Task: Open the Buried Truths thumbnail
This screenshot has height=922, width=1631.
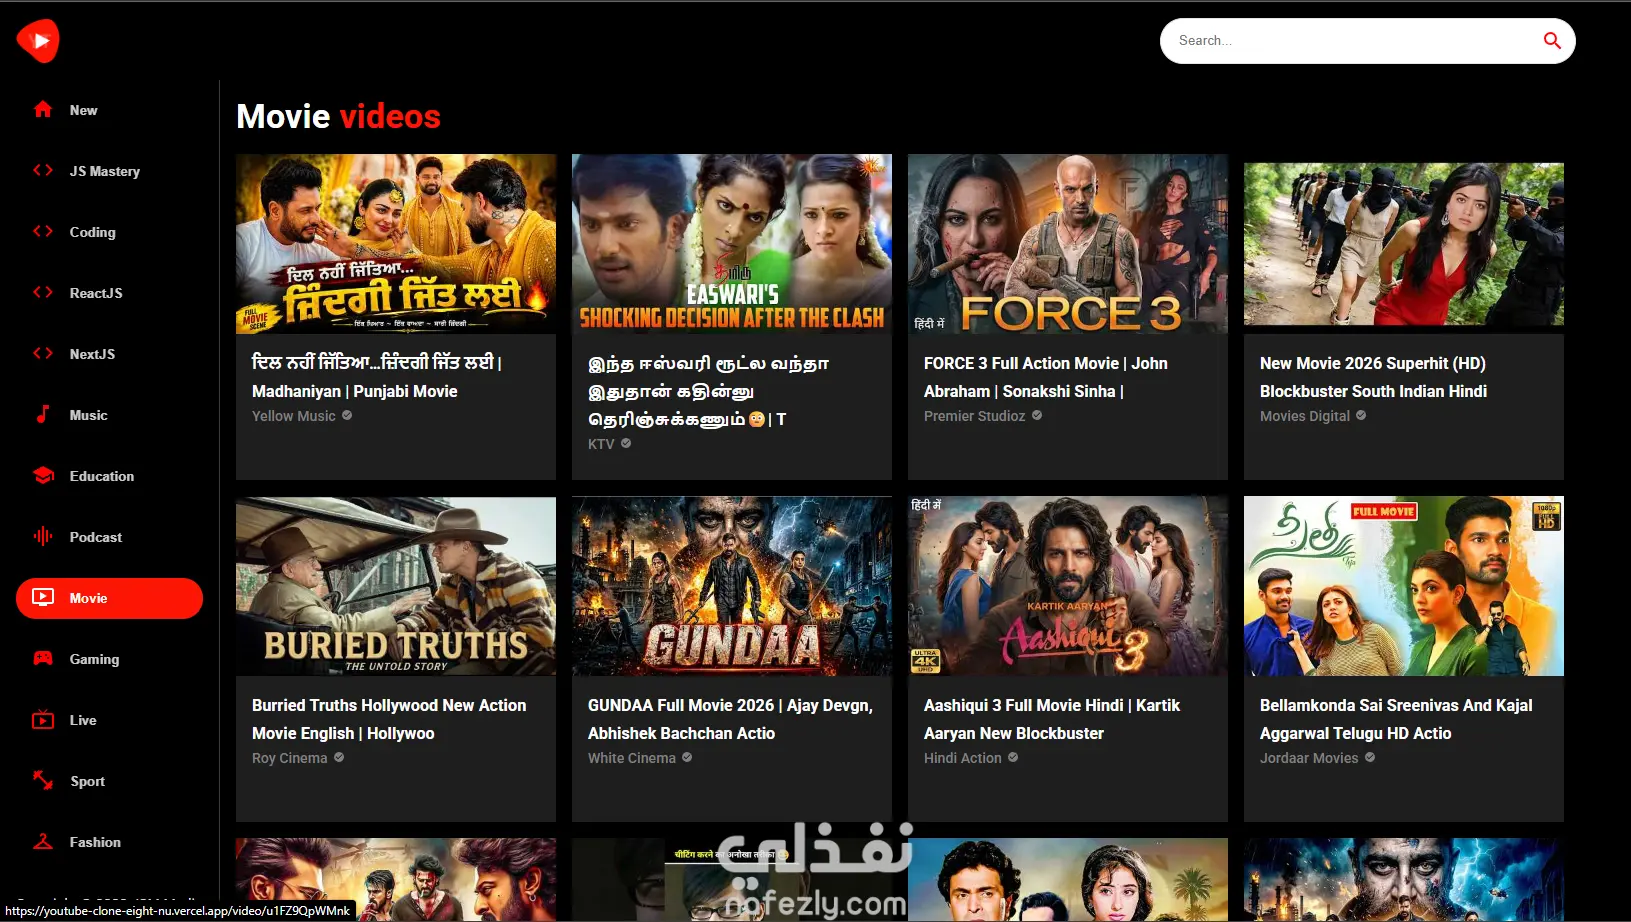Action: pos(396,586)
